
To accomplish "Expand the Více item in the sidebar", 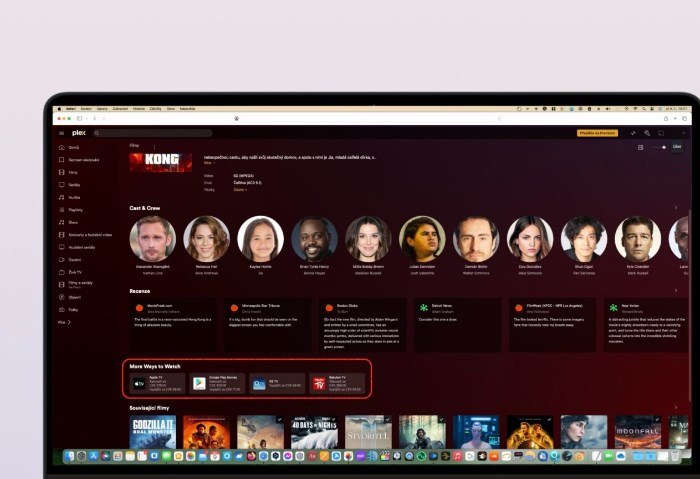I will pyautogui.click(x=63, y=322).
